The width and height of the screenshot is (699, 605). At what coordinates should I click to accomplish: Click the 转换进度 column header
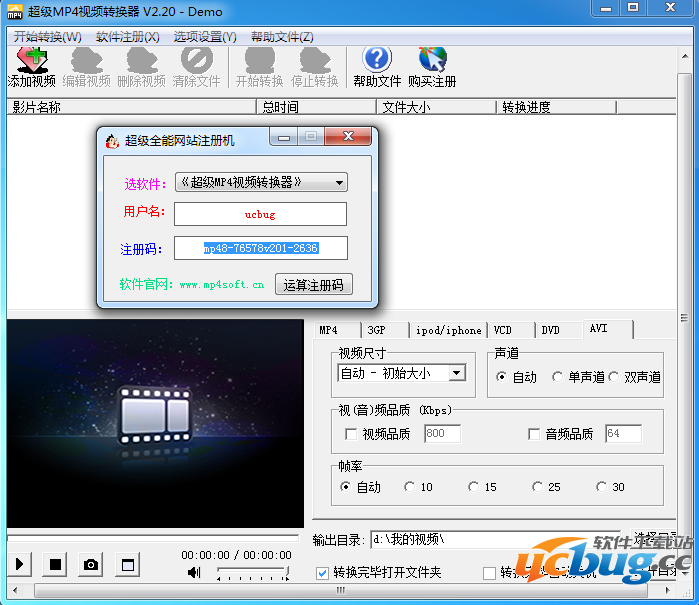pos(556,107)
